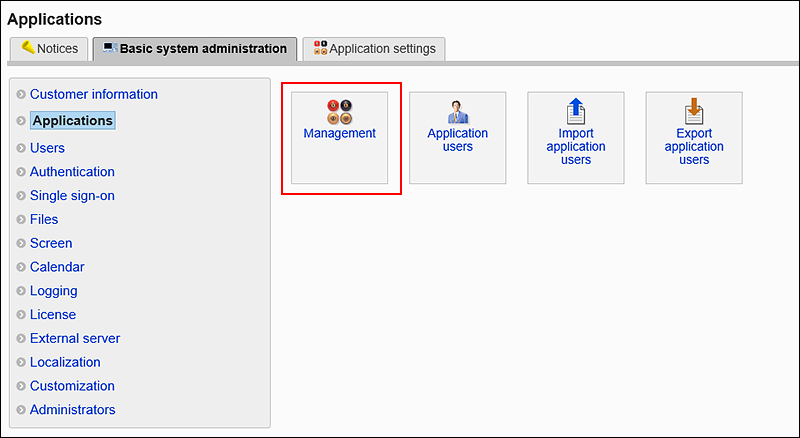800x438 pixels.
Task: Open the Application settings tab
Action: tap(374, 49)
